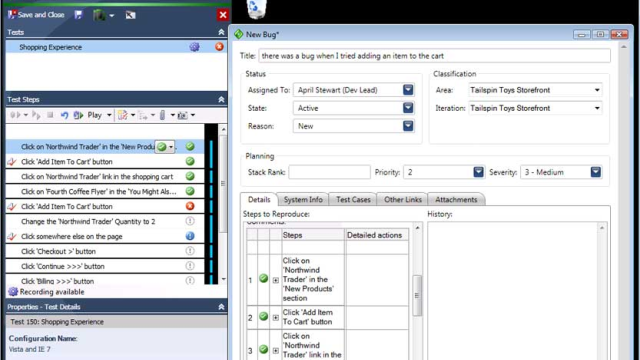Collapse the Properties - Test Details panel

click(x=221, y=307)
